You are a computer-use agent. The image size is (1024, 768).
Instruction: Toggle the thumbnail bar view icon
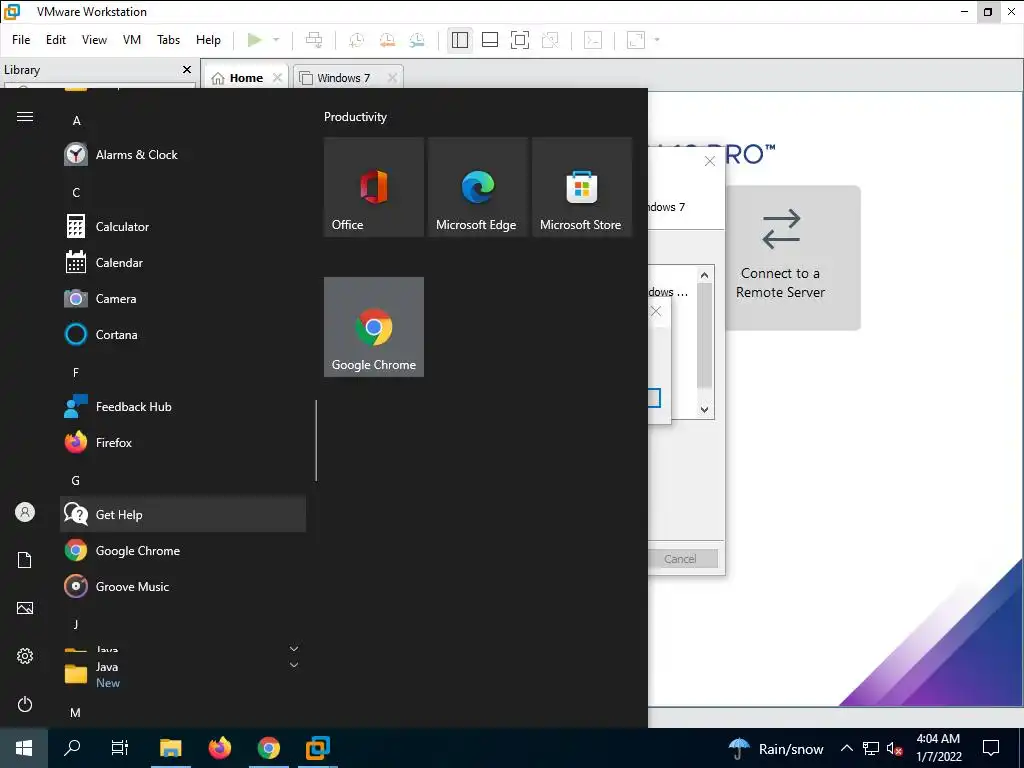click(490, 40)
